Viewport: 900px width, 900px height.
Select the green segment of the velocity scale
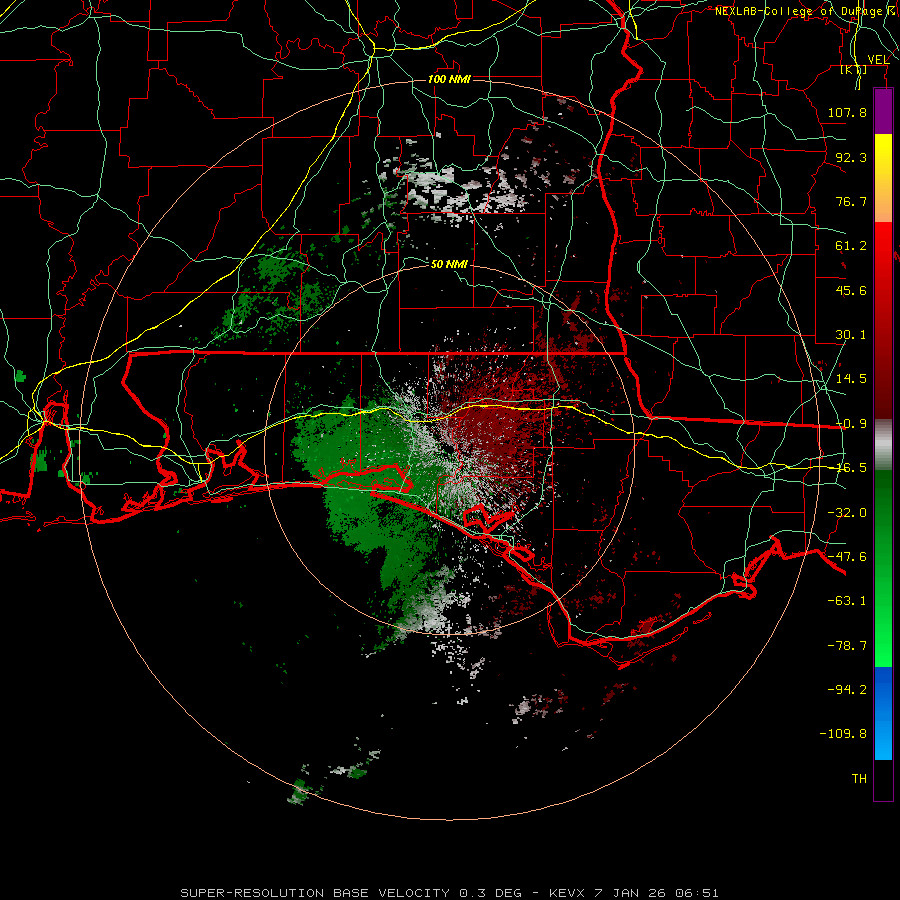pos(883,569)
